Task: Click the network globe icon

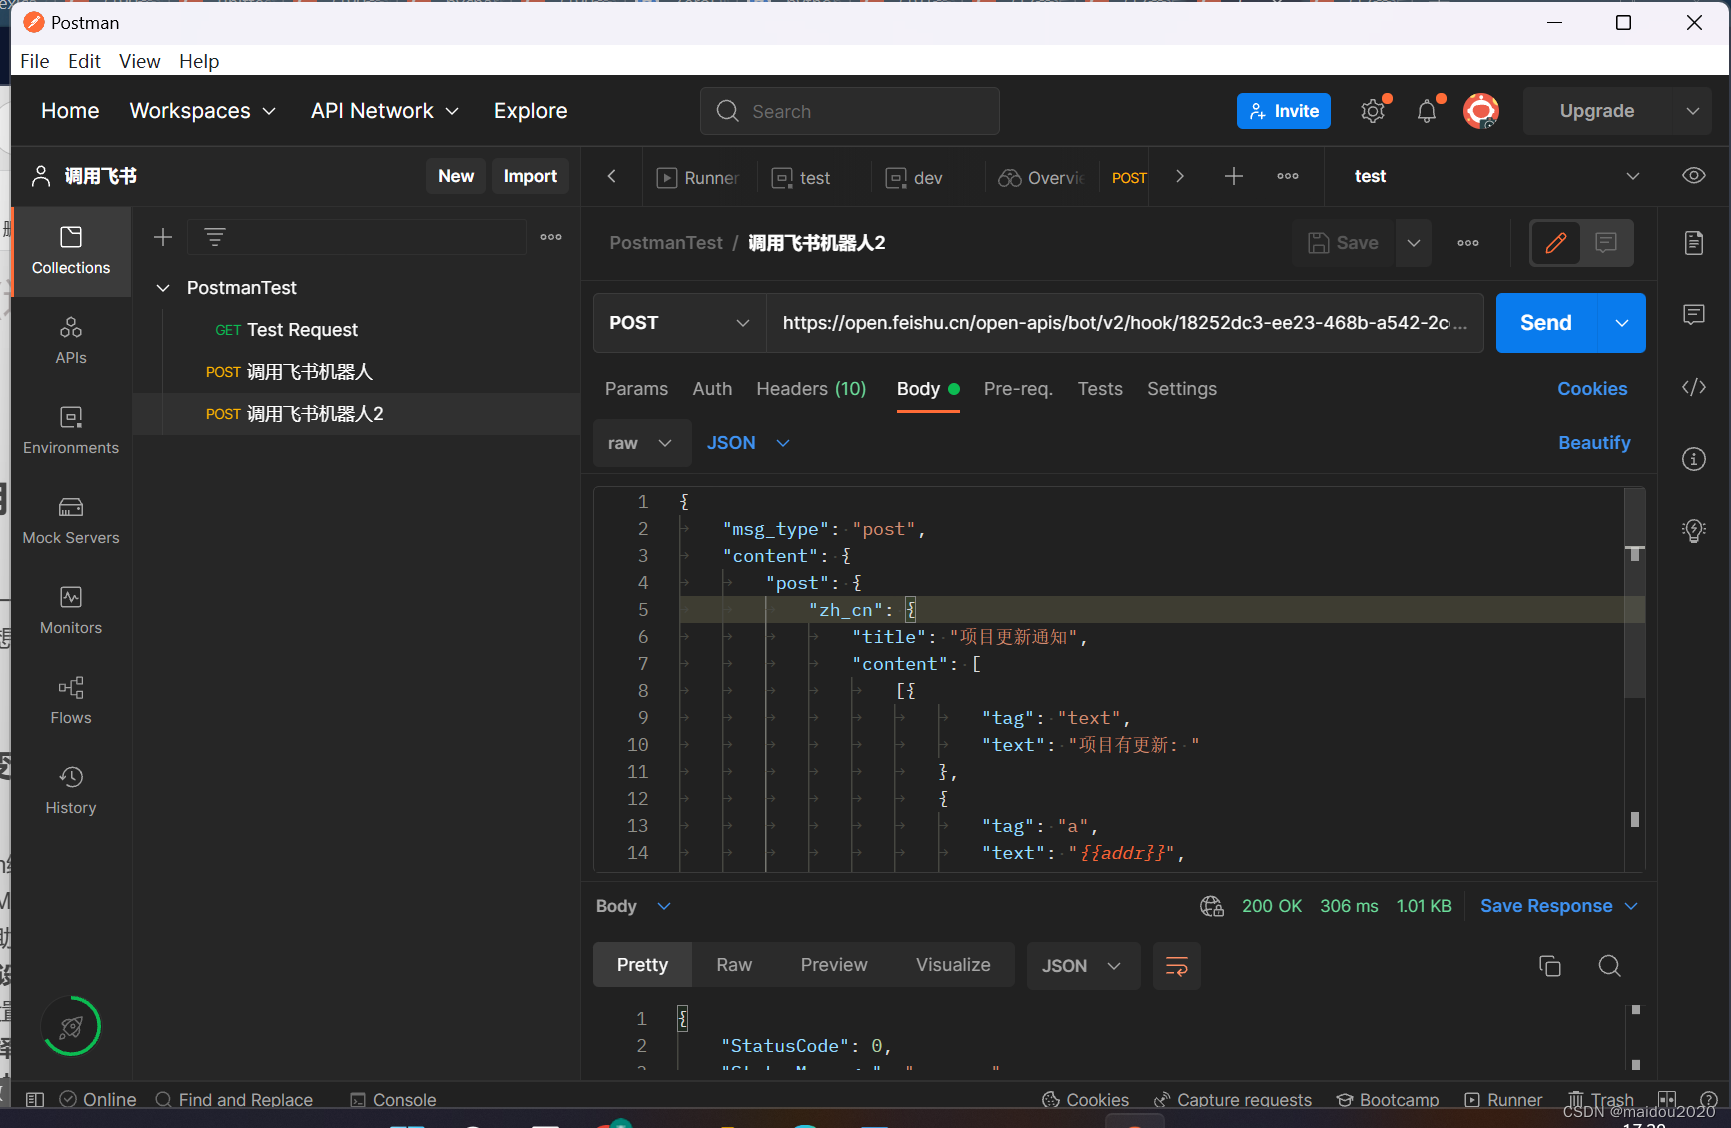Action: coord(1212,906)
